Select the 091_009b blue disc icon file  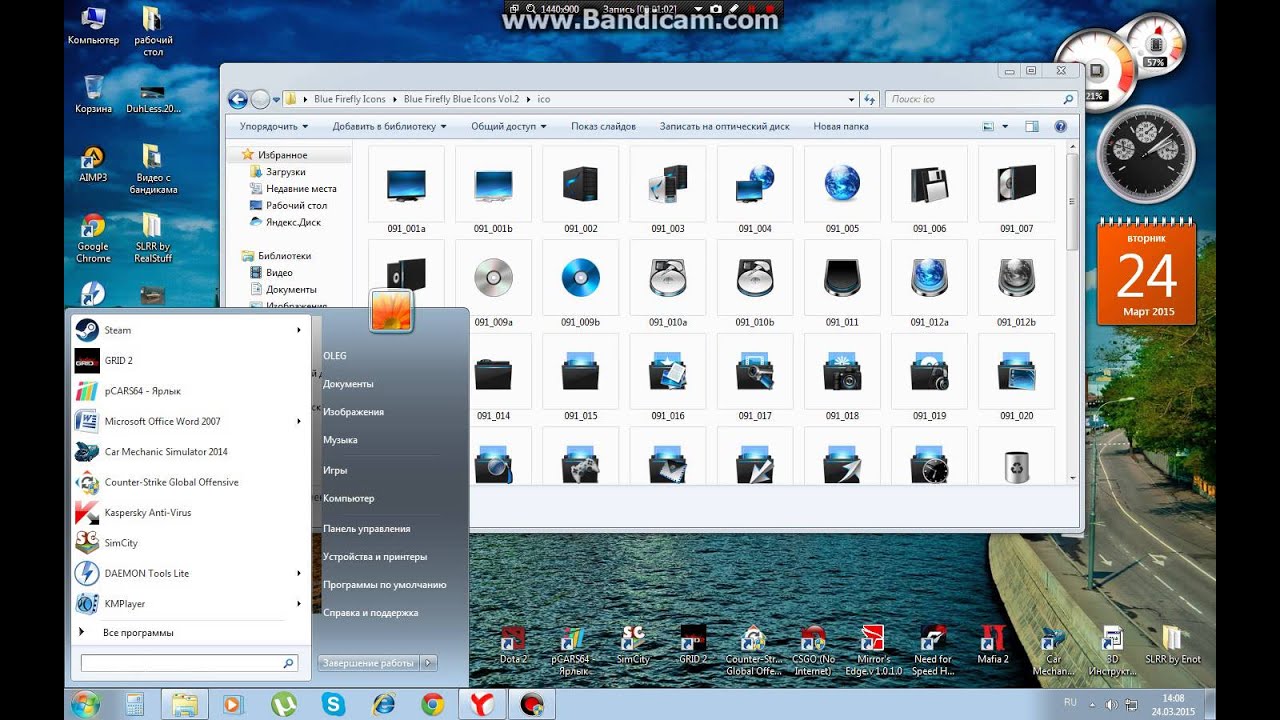coord(580,284)
